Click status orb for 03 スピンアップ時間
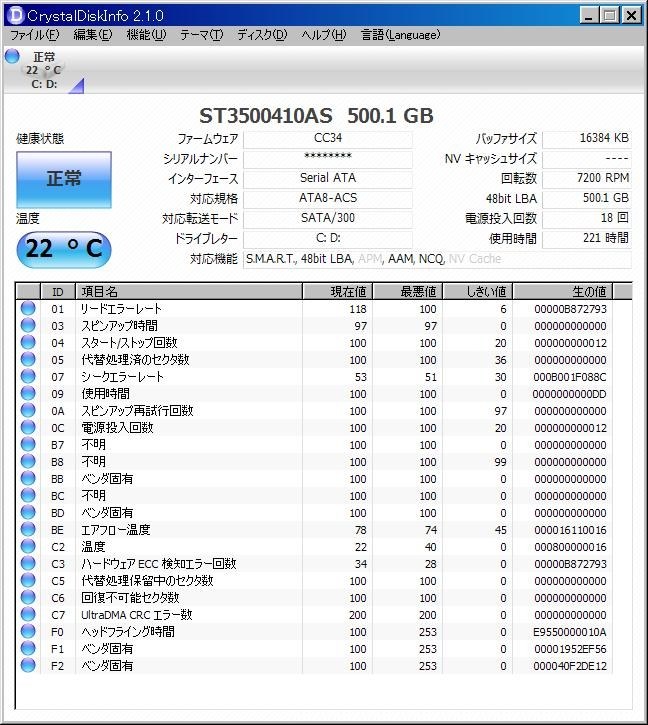Image resolution: width=648 pixels, height=725 pixels. (x=28, y=326)
